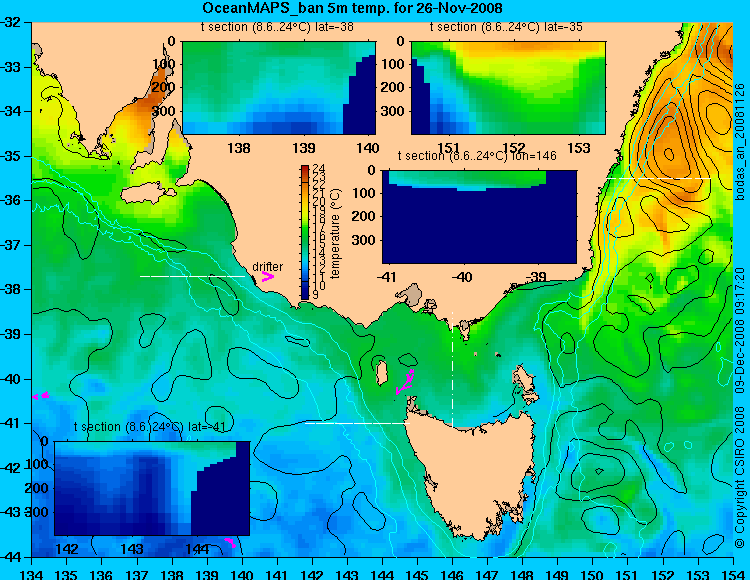The width and height of the screenshot is (750, 580).
Task: Click the white dashed section line at latitude -38
Action: (192, 276)
